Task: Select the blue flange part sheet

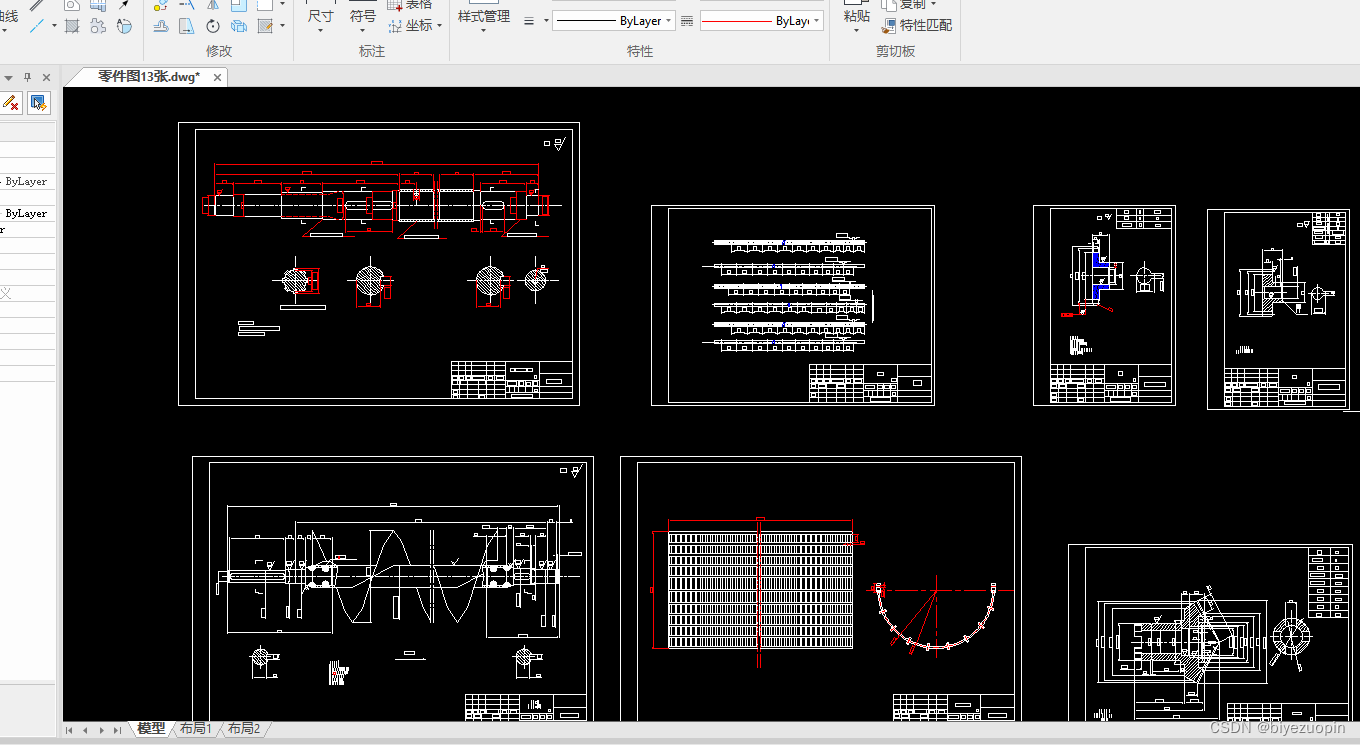Action: 1104,305
